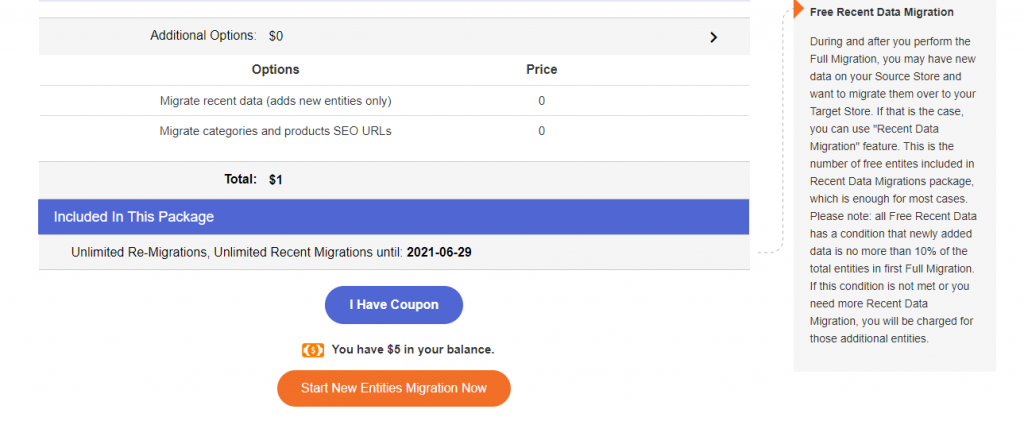Select the Options column header
The image size is (1024, 448).
tap(276, 70)
